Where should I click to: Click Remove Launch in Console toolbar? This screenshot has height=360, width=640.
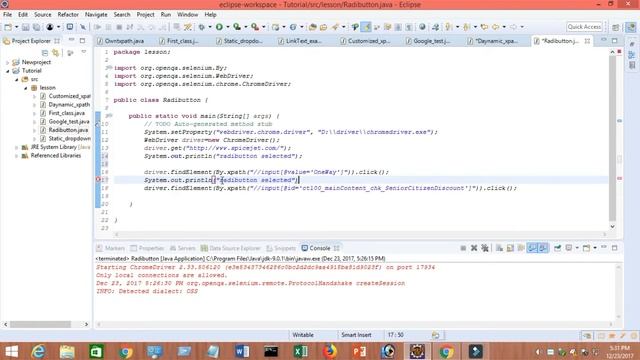[x=474, y=248]
